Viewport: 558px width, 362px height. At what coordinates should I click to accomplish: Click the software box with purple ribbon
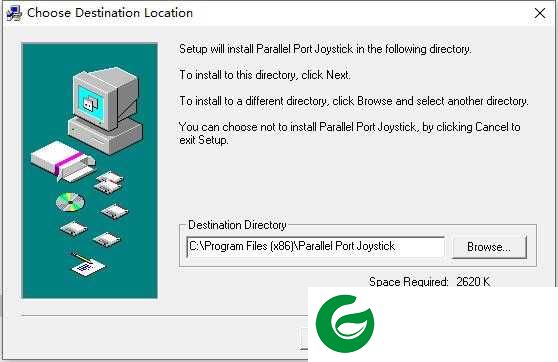coord(63,160)
